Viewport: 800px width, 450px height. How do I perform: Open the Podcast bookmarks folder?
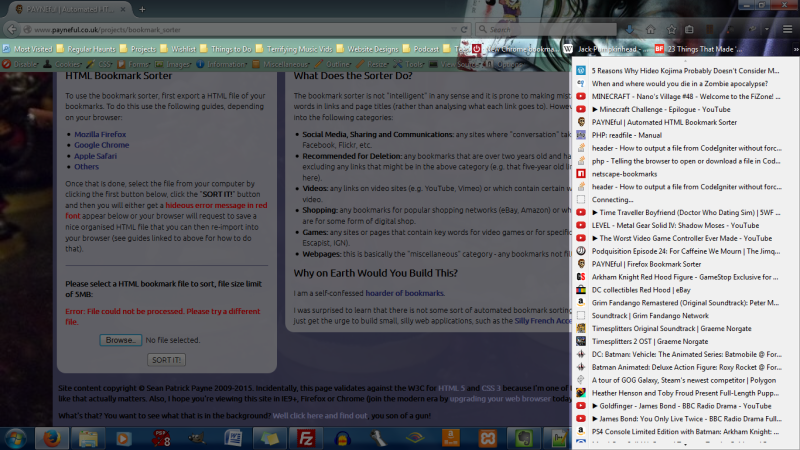[x=421, y=49]
